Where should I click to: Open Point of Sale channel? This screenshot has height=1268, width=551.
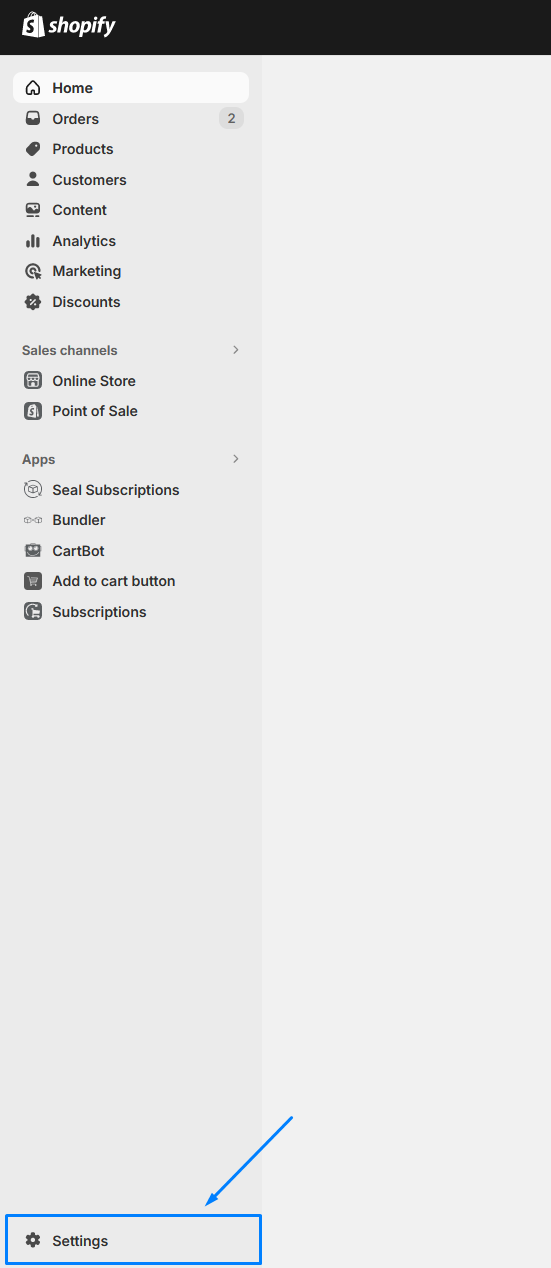pyautogui.click(x=131, y=411)
